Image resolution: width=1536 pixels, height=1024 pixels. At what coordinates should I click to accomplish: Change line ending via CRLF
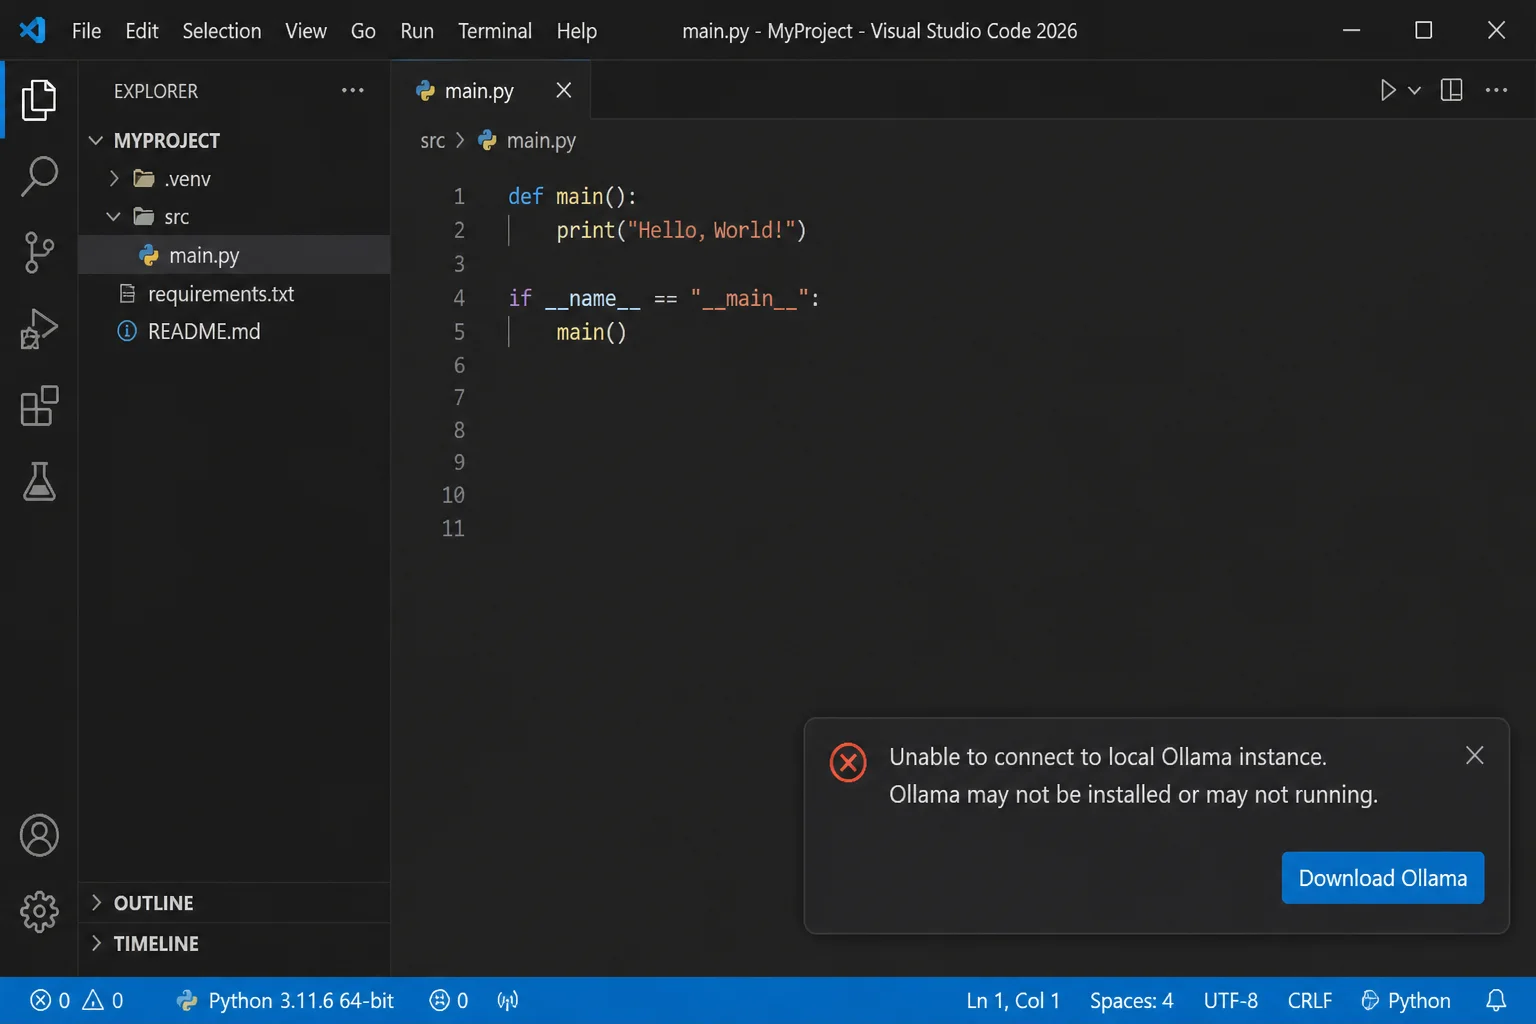click(1310, 1000)
